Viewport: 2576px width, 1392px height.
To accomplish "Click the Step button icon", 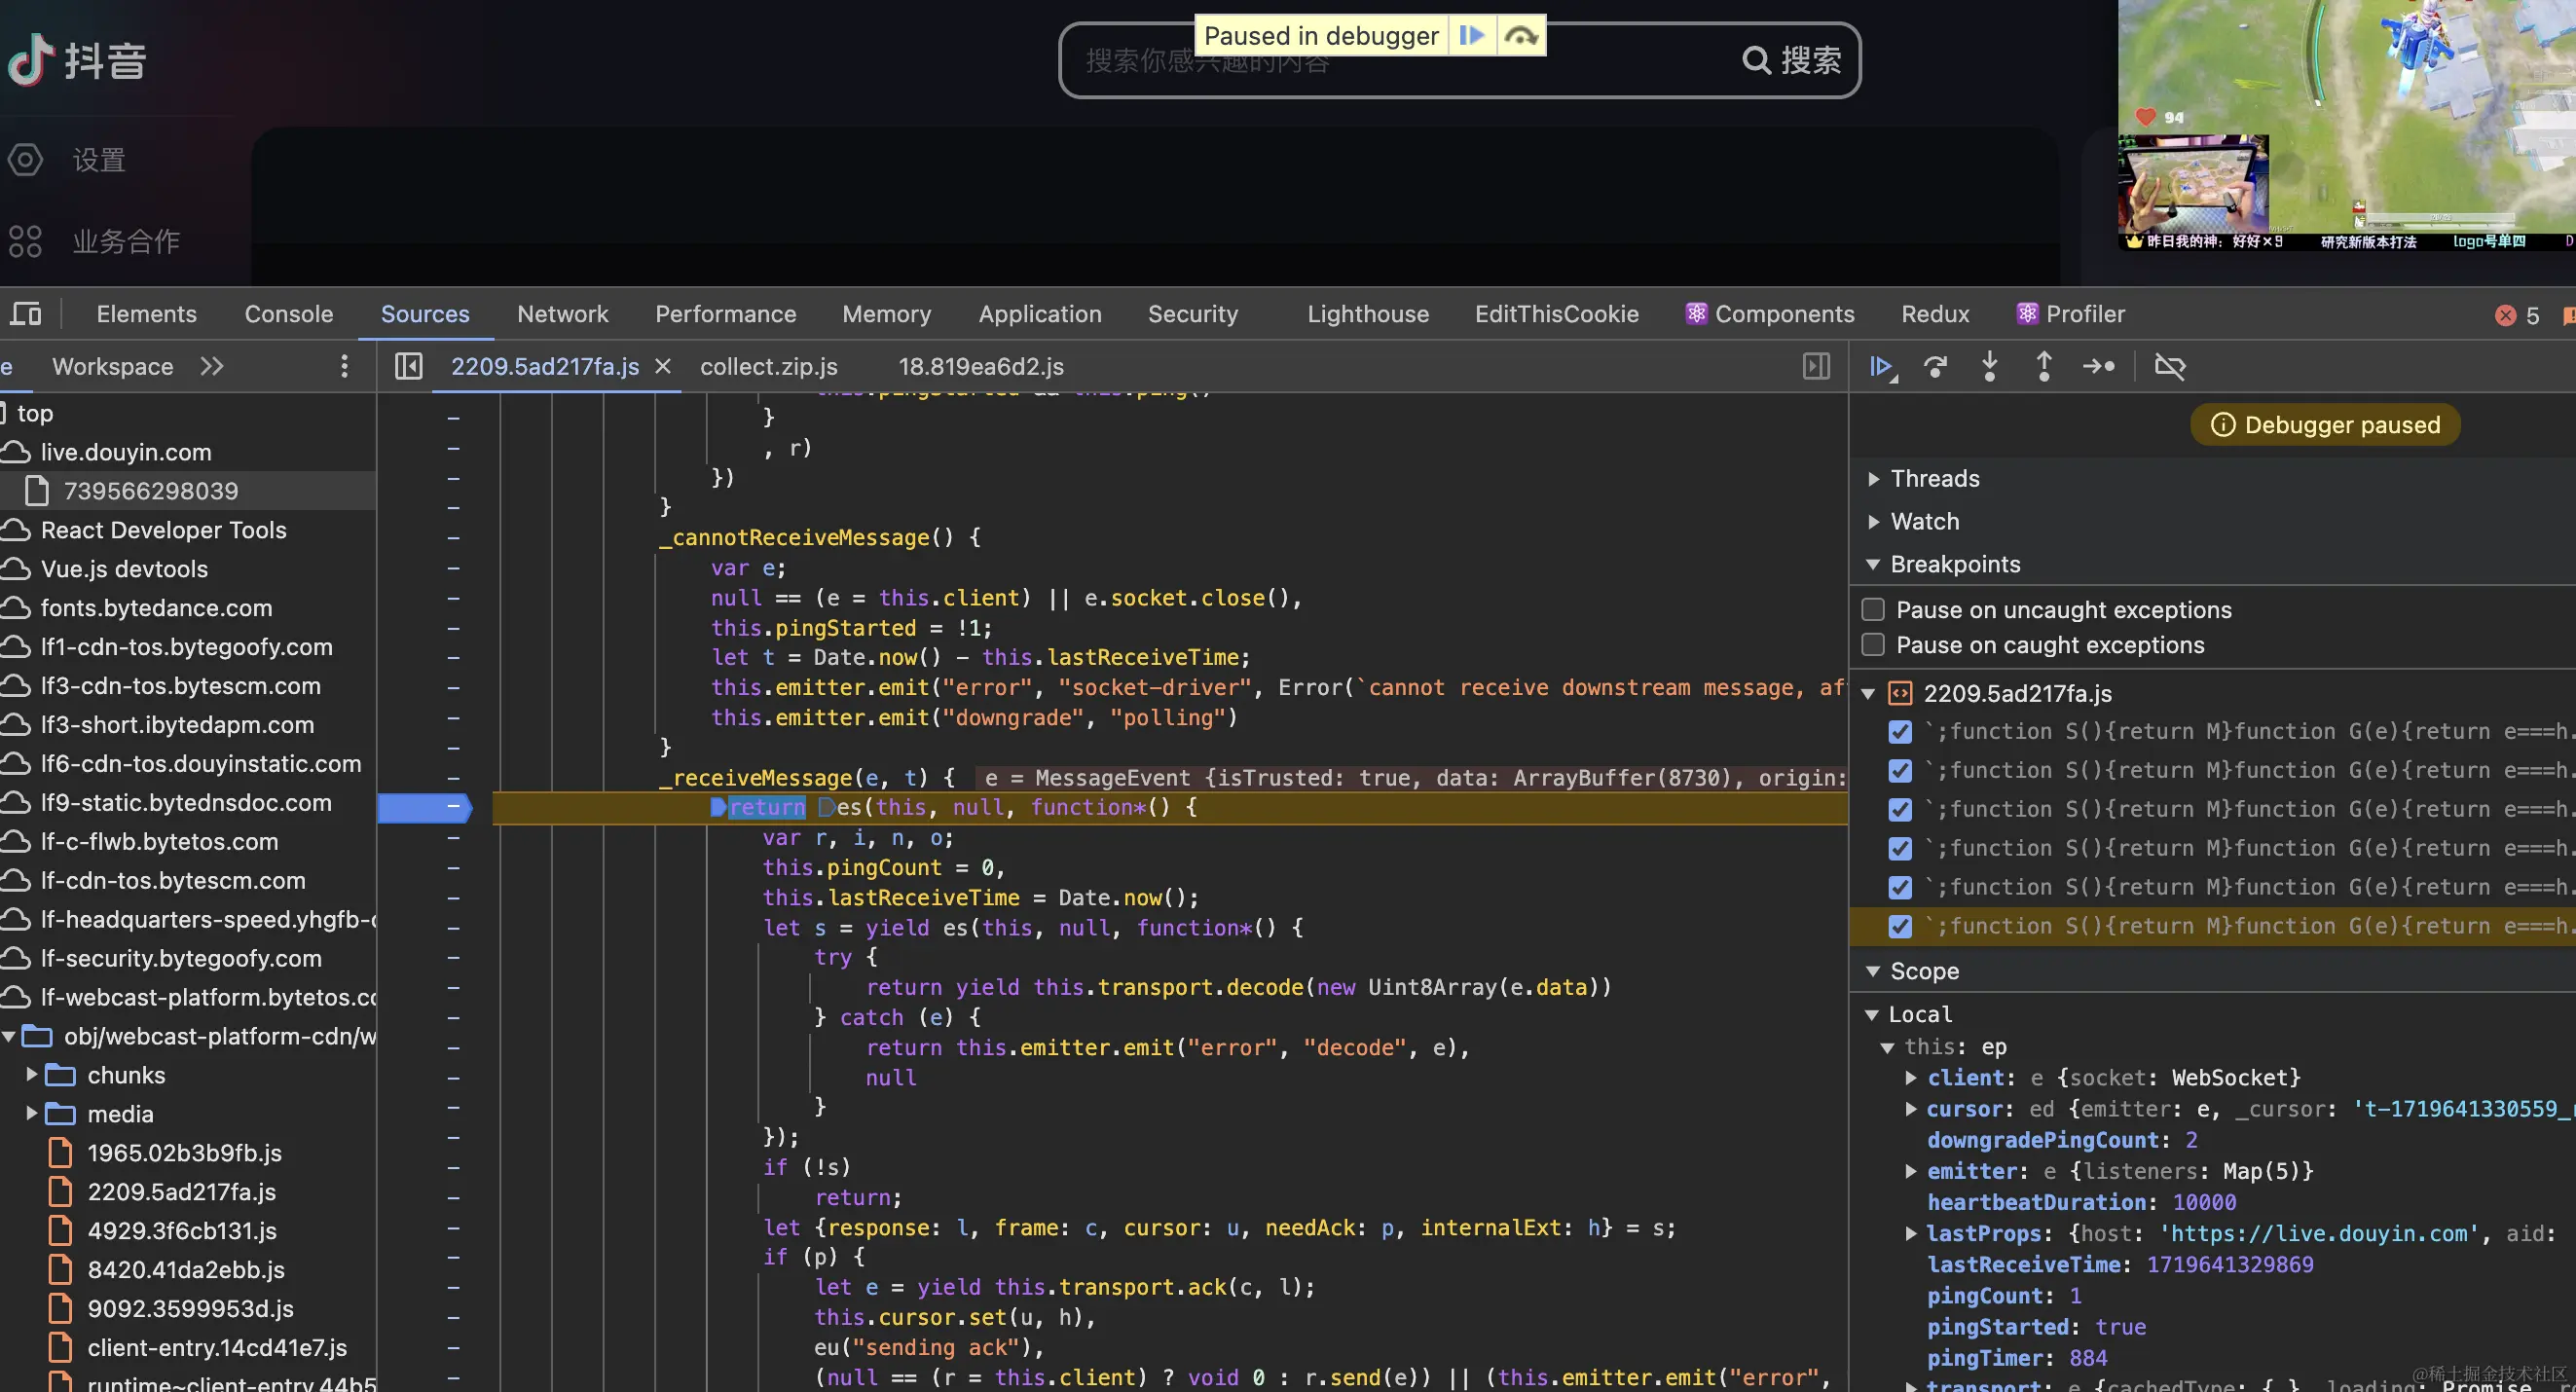I will coord(2099,367).
